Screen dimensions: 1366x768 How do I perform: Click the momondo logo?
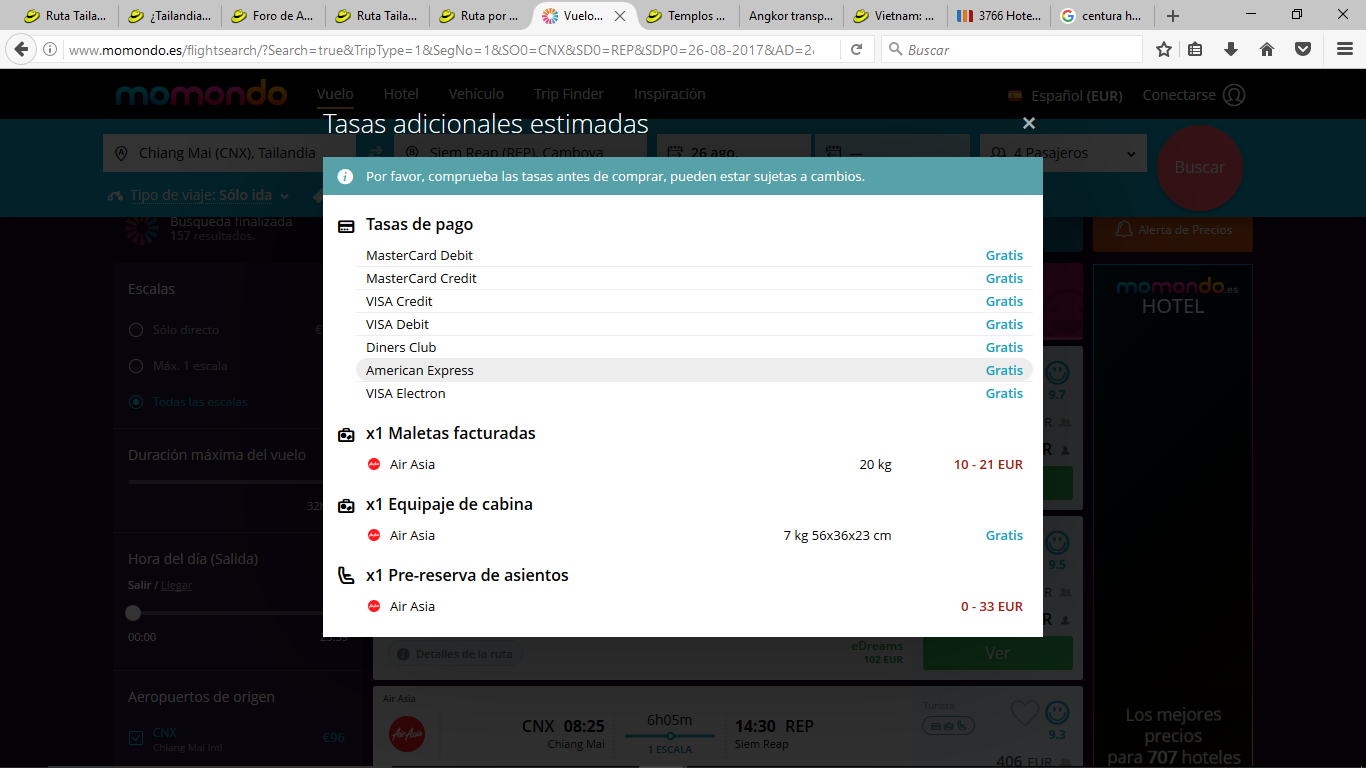click(201, 94)
